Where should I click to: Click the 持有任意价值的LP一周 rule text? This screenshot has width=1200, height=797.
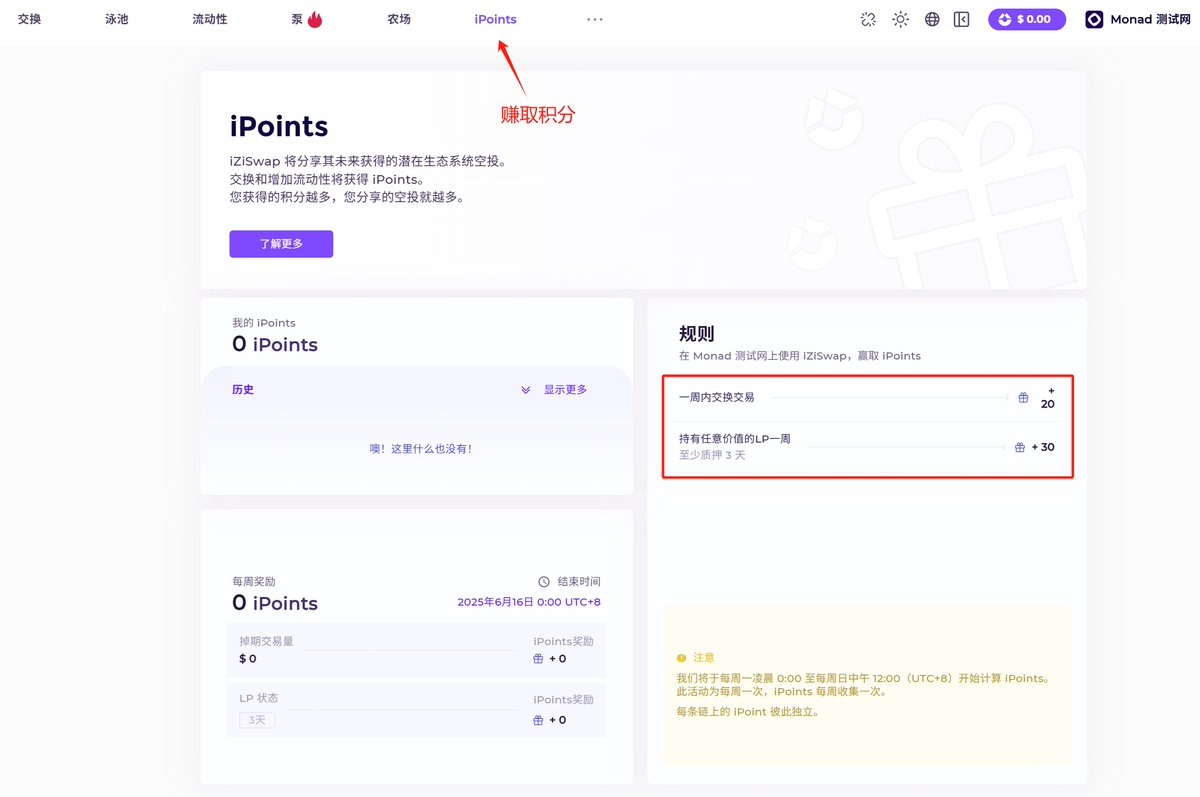[735, 439]
